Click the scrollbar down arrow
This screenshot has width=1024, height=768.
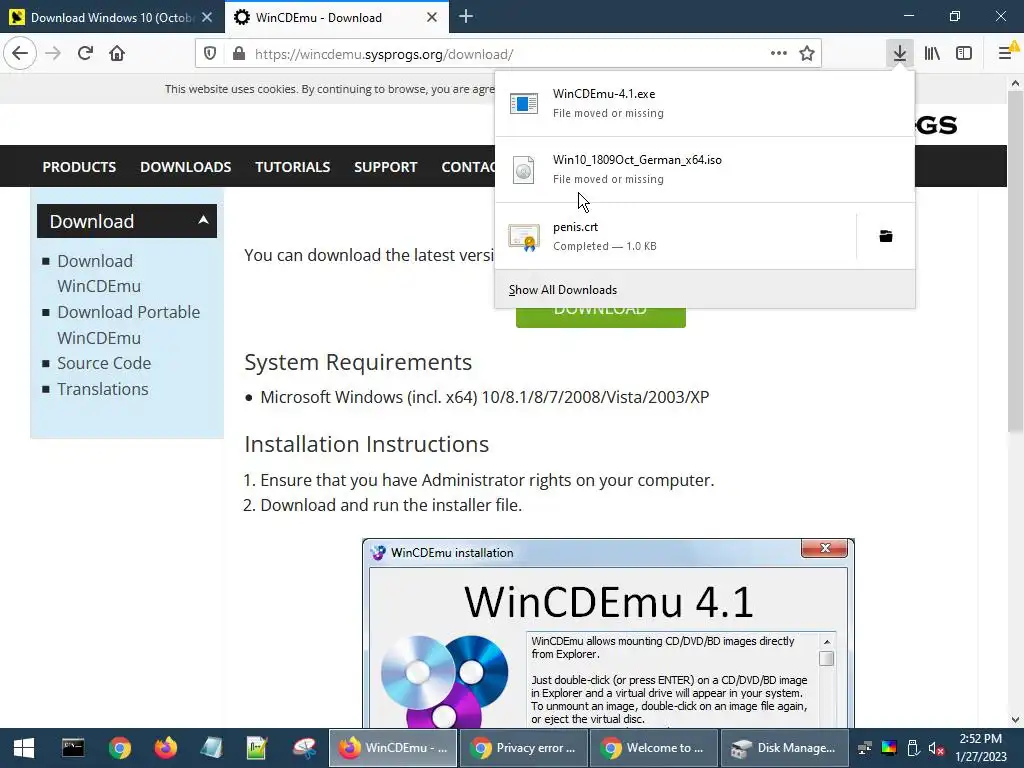click(x=1015, y=720)
